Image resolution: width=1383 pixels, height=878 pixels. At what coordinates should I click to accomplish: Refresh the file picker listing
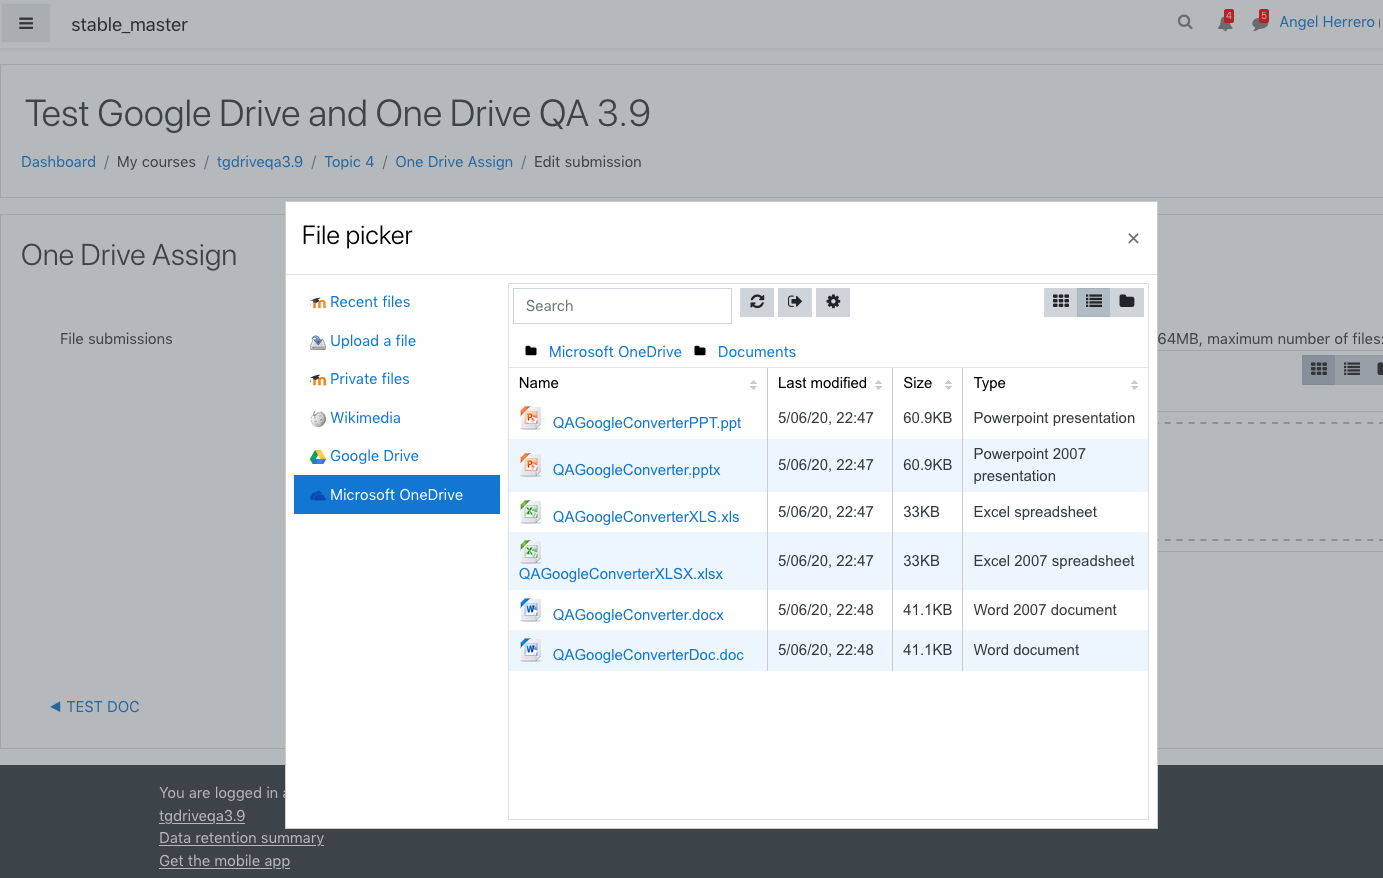[x=757, y=302]
